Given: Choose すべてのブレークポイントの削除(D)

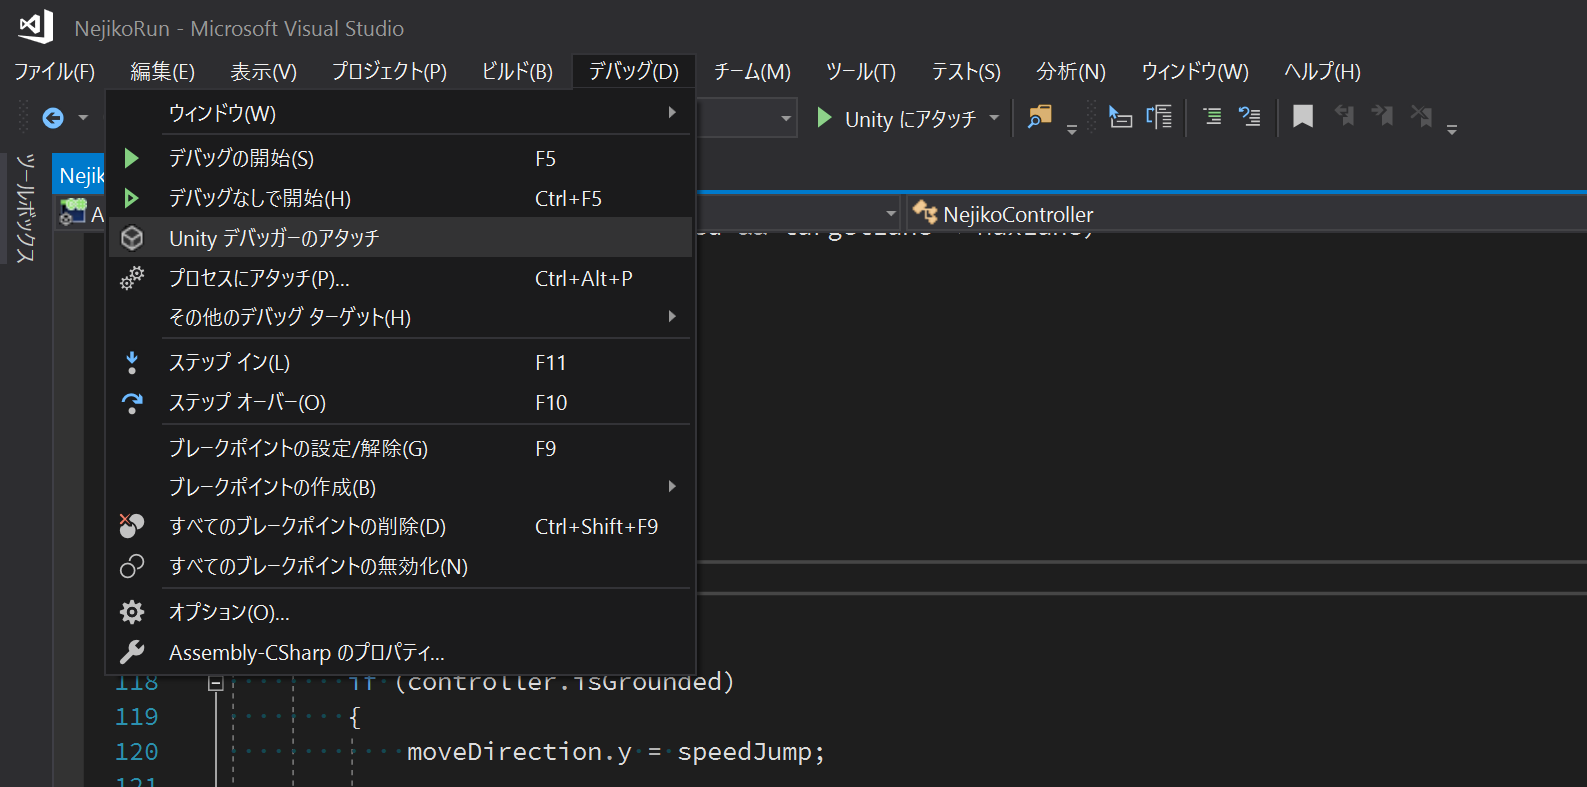Looking at the screenshot, I should 400,526.
